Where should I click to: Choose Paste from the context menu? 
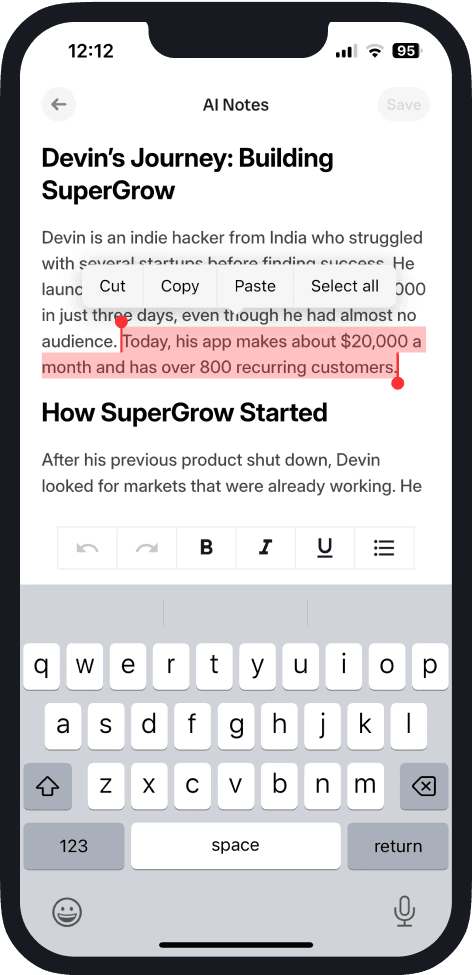coord(255,286)
